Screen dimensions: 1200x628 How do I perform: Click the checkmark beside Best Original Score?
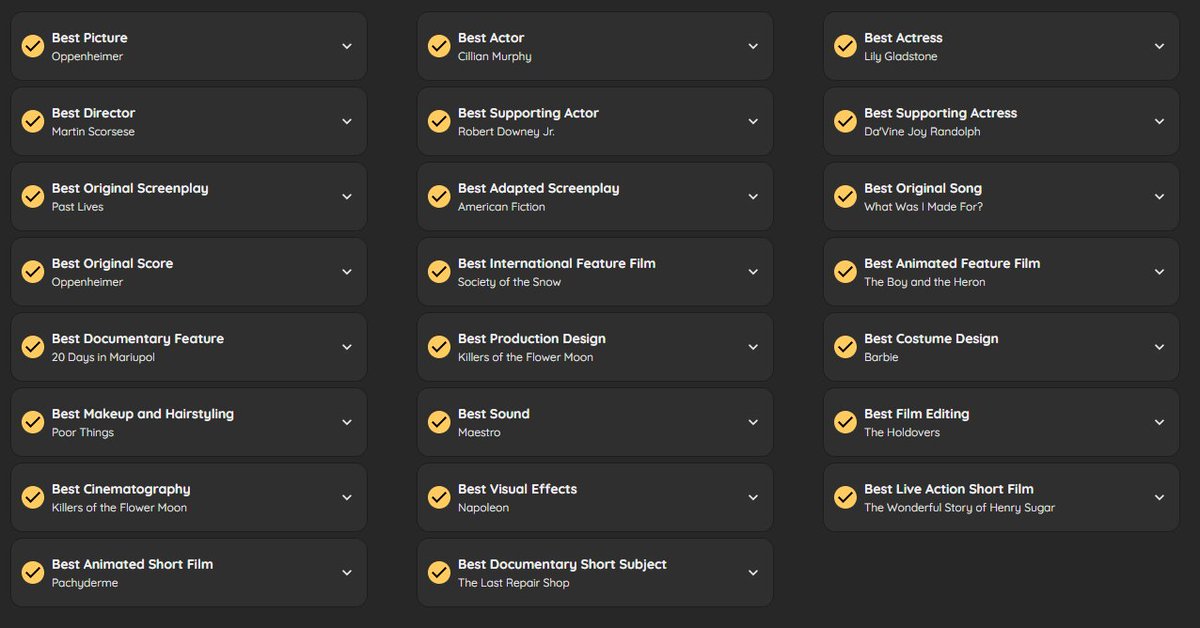click(33, 271)
